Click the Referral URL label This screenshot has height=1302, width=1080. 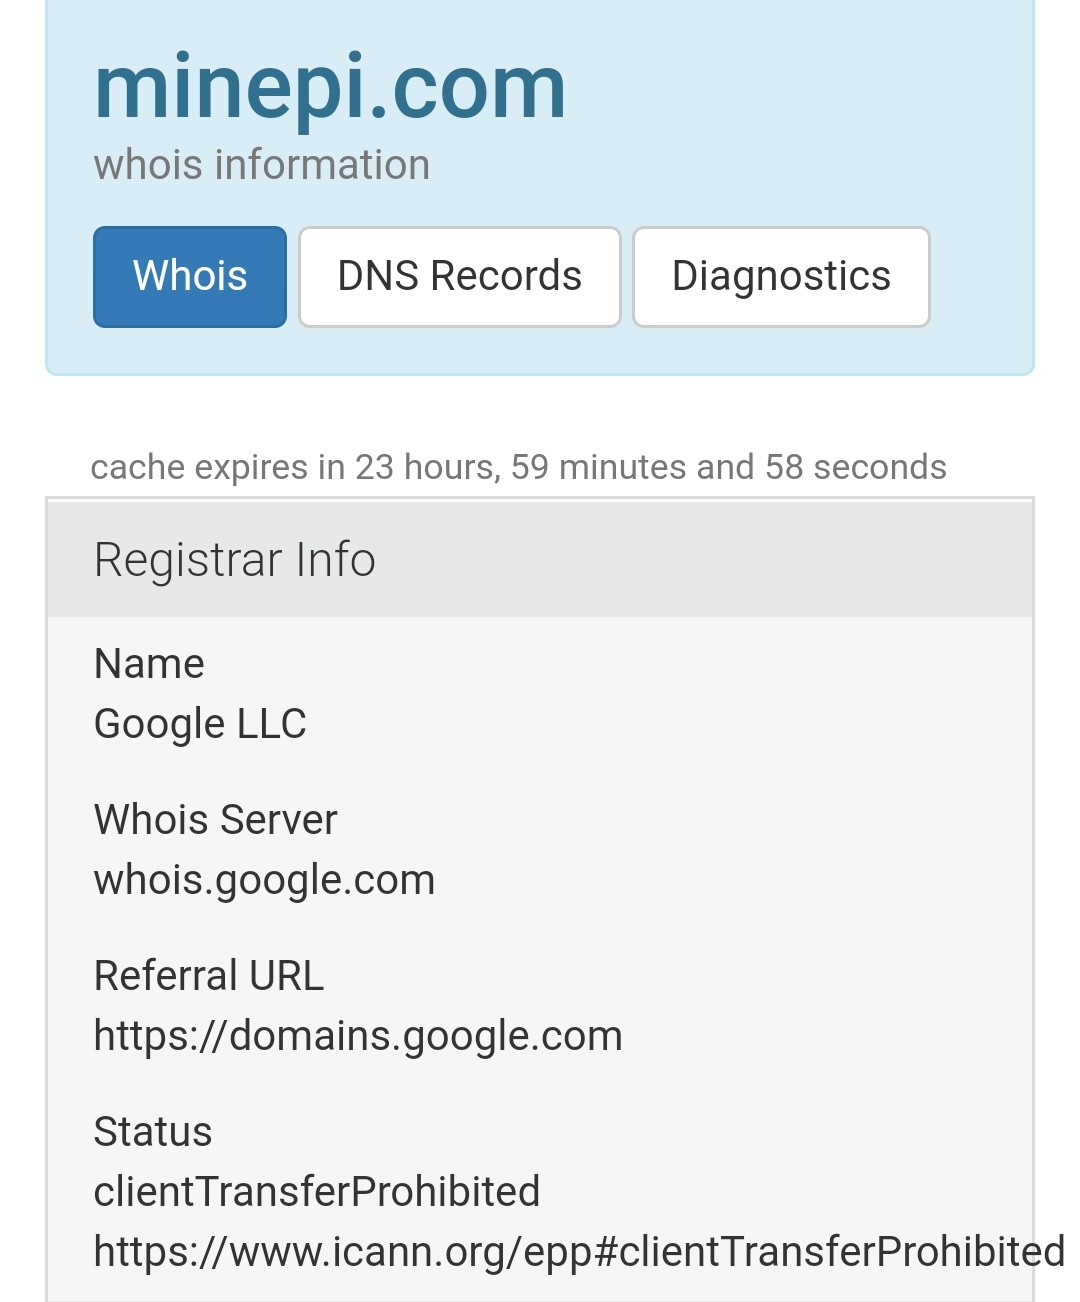click(x=209, y=976)
